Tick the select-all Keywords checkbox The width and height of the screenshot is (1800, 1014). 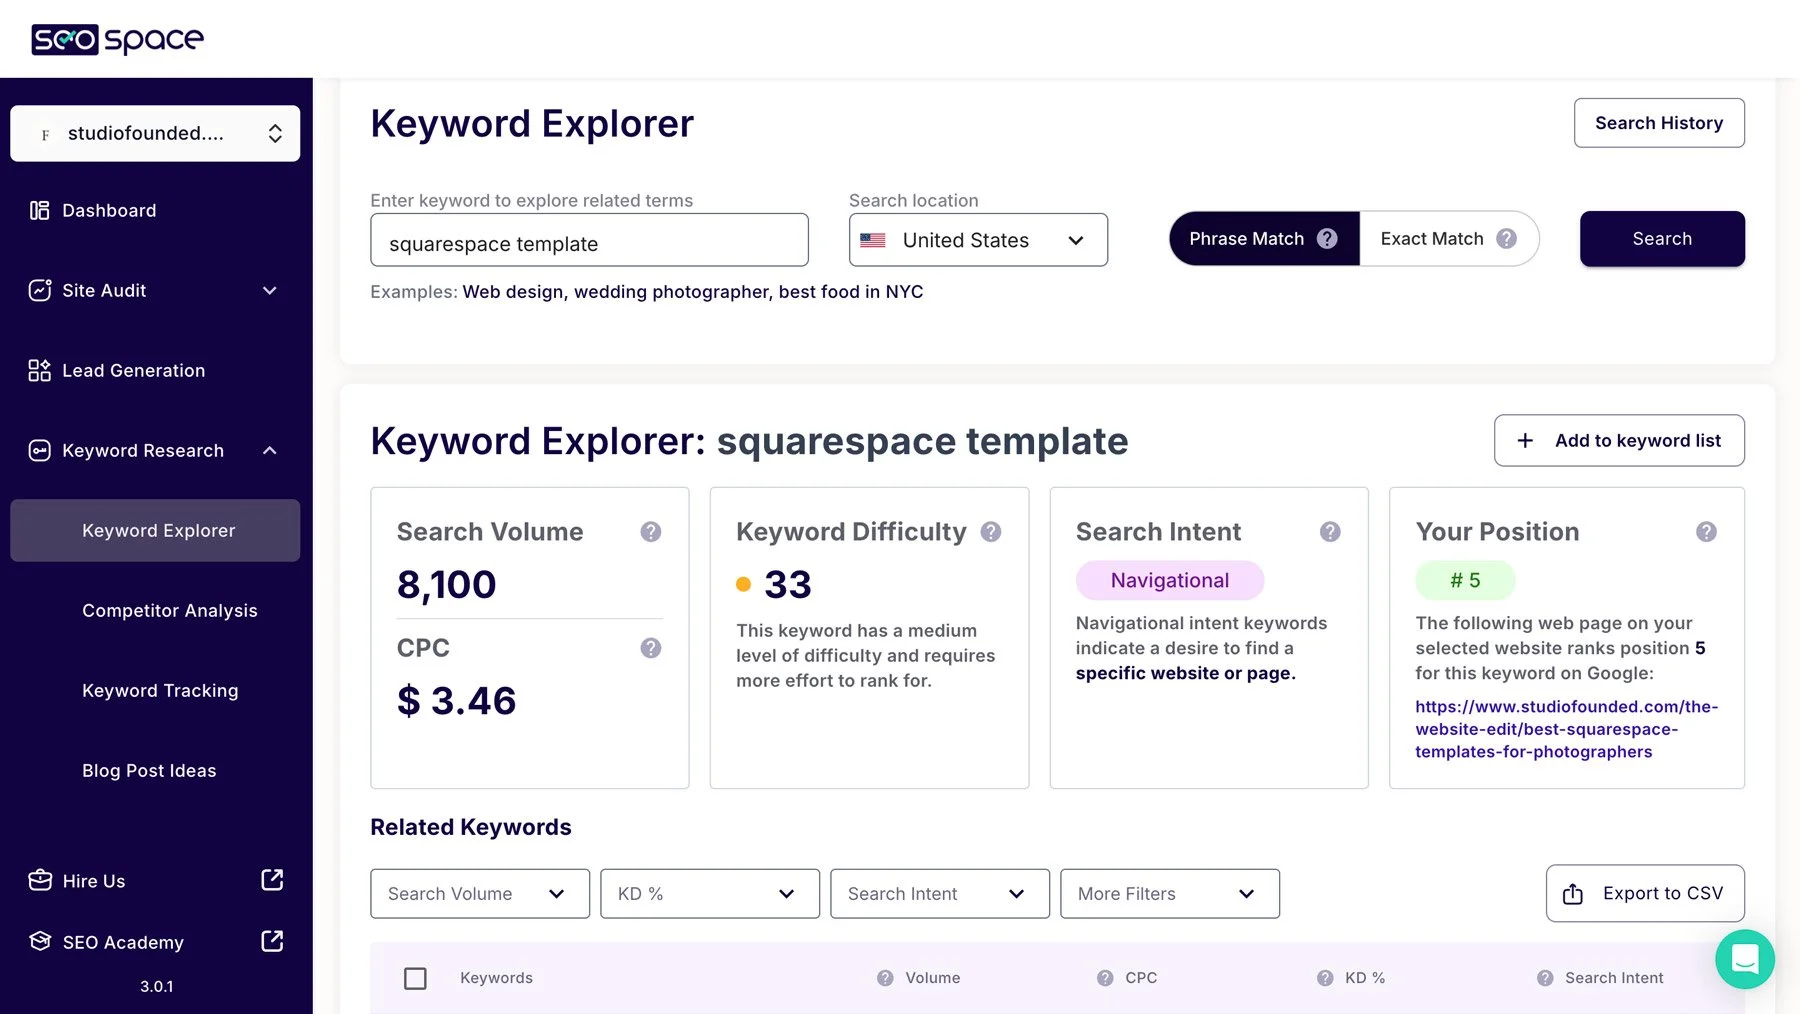click(415, 978)
